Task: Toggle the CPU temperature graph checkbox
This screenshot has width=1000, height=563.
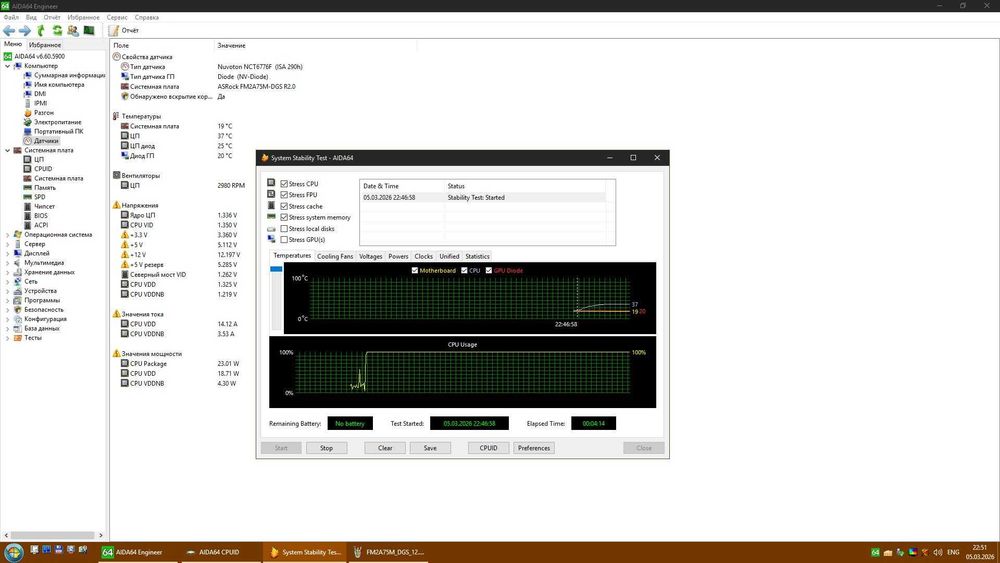Action: point(464,270)
